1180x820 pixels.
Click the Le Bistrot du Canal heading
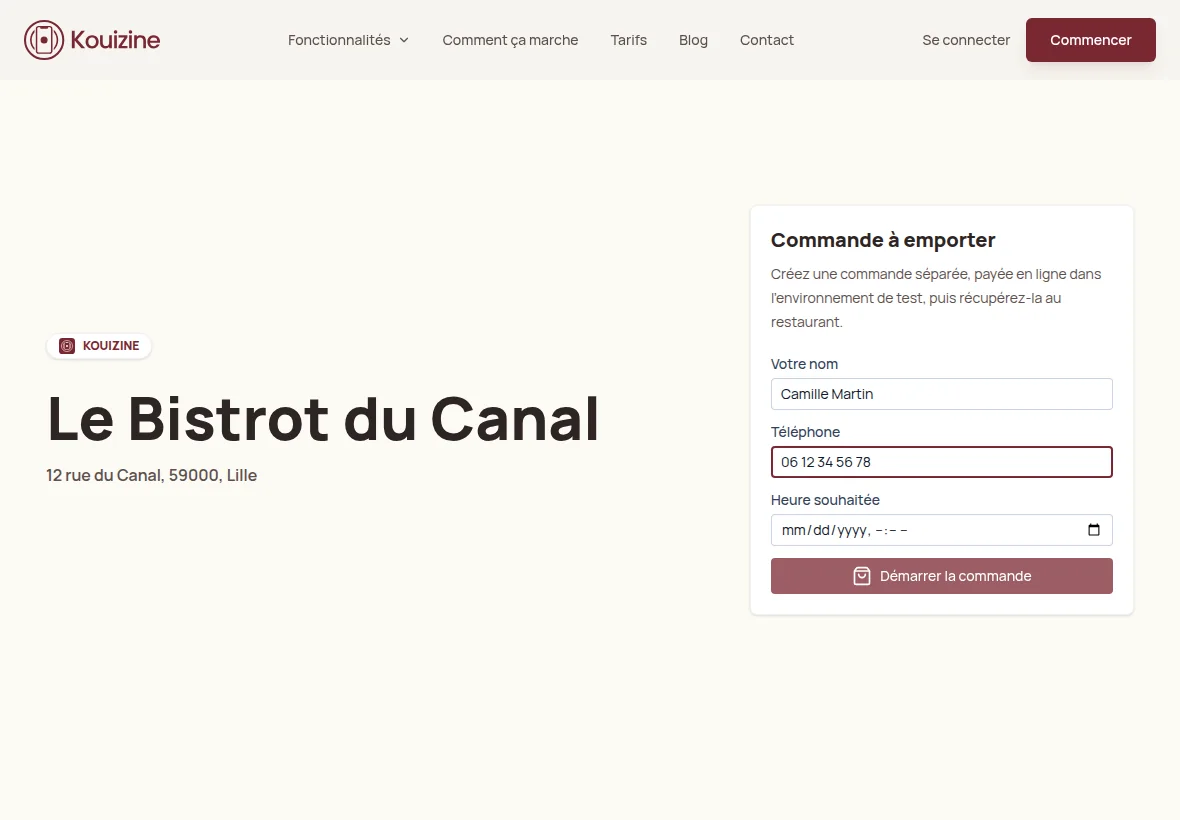click(323, 419)
